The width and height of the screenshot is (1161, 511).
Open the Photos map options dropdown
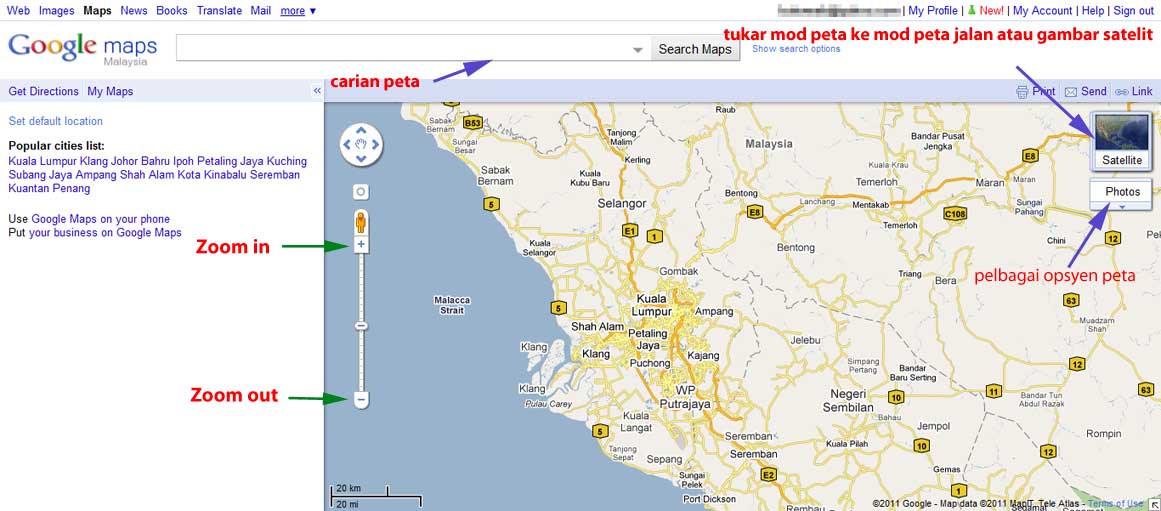tap(1122, 195)
